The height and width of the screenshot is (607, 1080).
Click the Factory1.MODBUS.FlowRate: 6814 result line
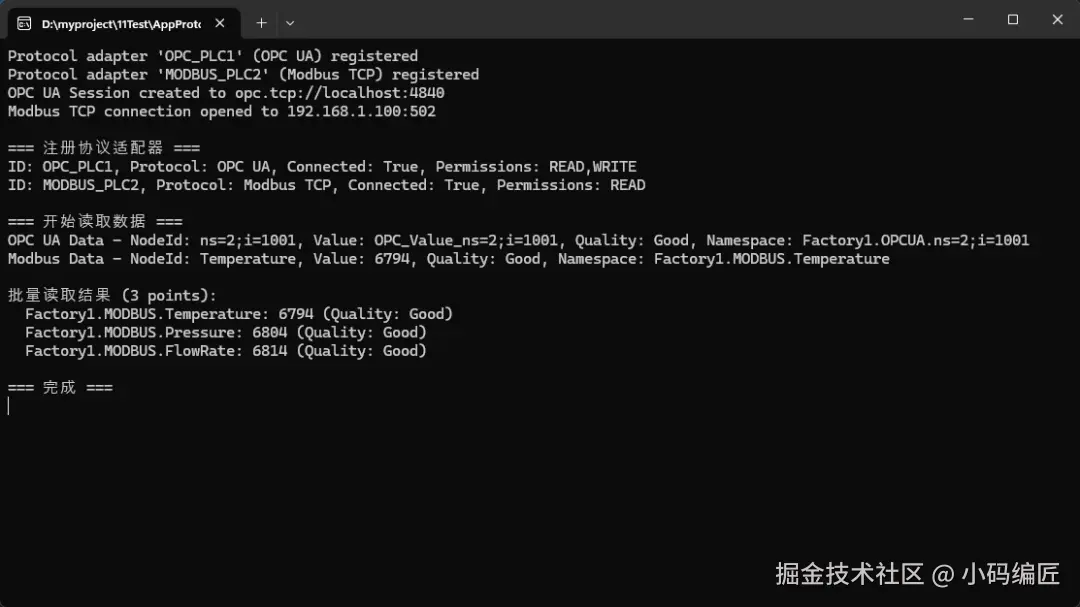[x=226, y=350]
